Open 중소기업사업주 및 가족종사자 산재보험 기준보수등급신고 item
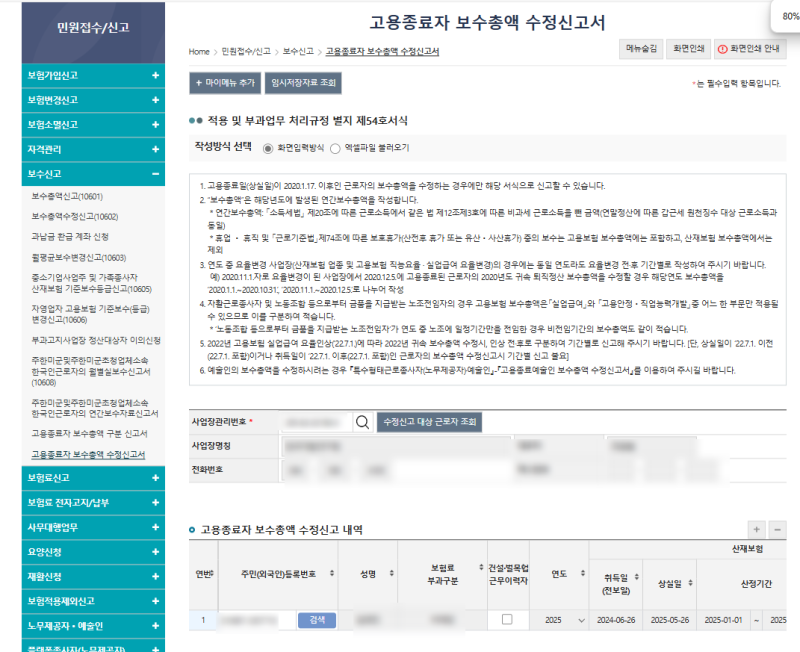The image size is (800, 652). tap(92, 283)
